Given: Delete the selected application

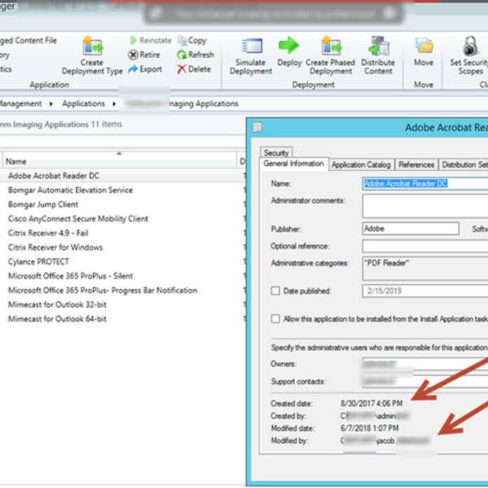Looking at the screenshot, I should [x=194, y=69].
